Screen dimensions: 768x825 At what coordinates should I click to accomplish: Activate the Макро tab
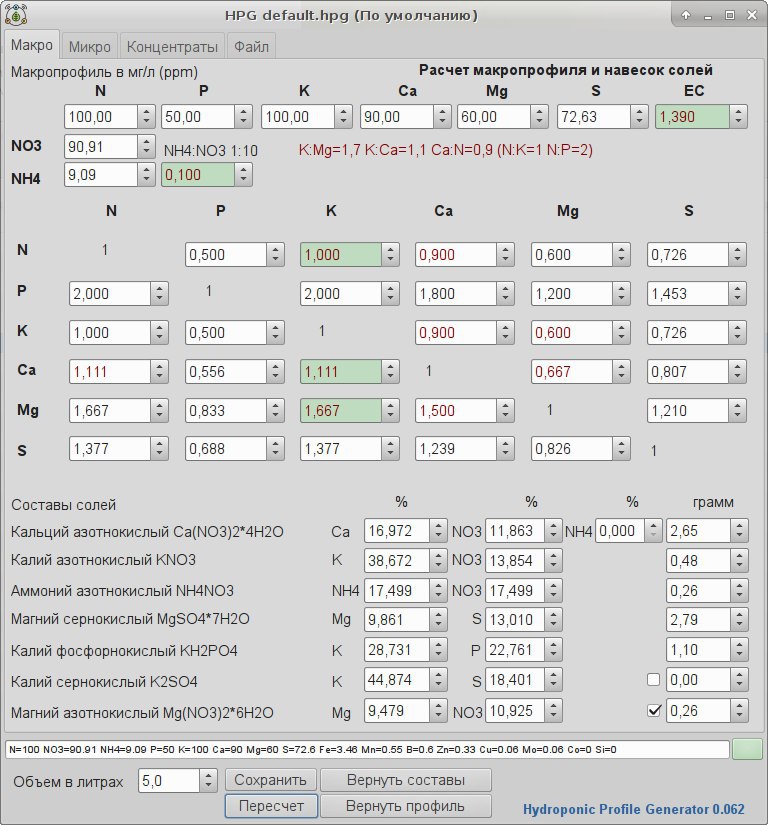pyautogui.click(x=32, y=45)
